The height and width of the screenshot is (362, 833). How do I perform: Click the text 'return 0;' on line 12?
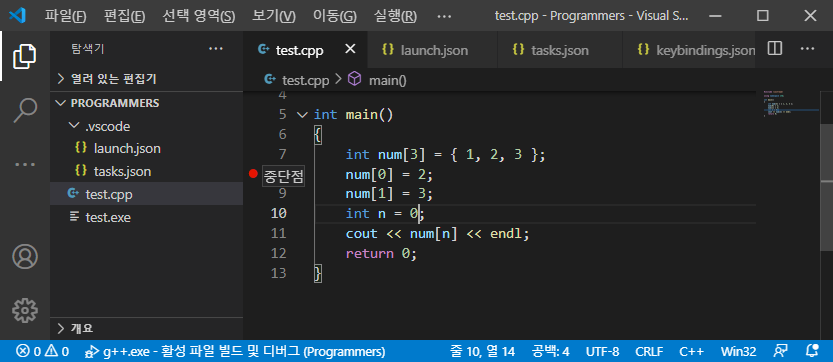pos(381,254)
